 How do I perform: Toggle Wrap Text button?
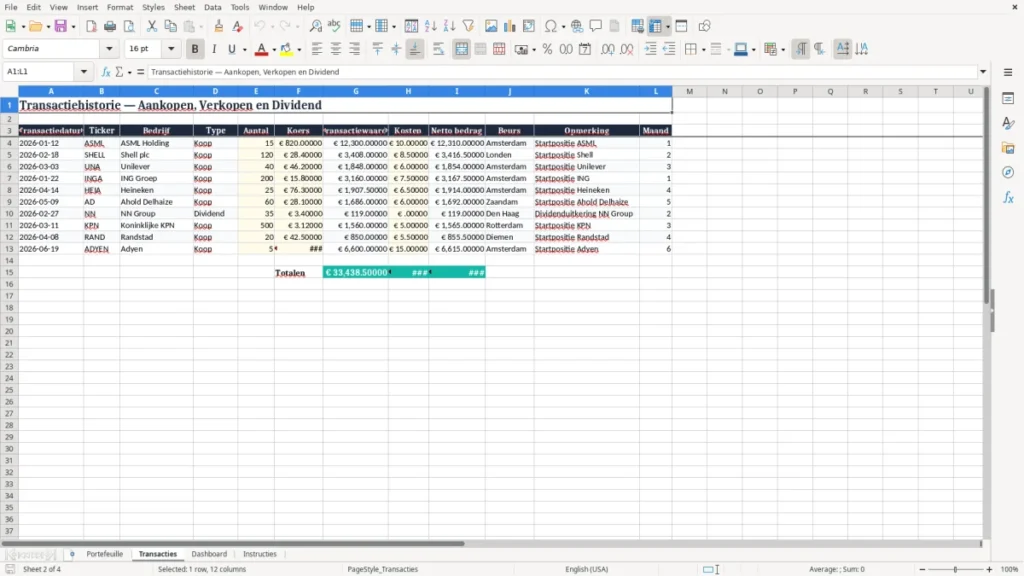tap(438, 49)
